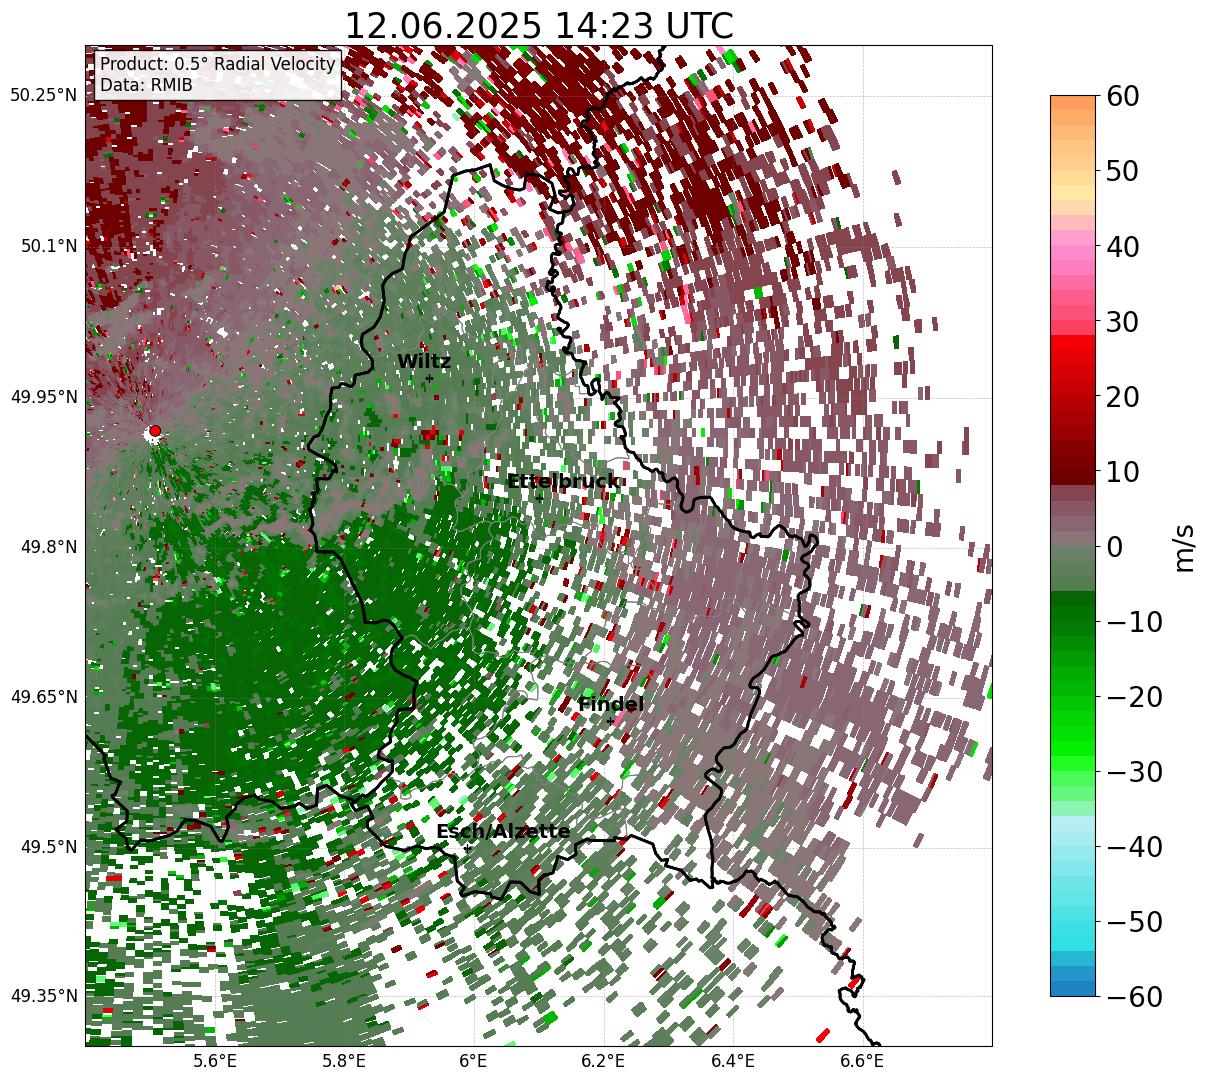Click the colorbar −40 tick label
The width and height of the screenshot is (1207, 1081).
[x=1133, y=846]
